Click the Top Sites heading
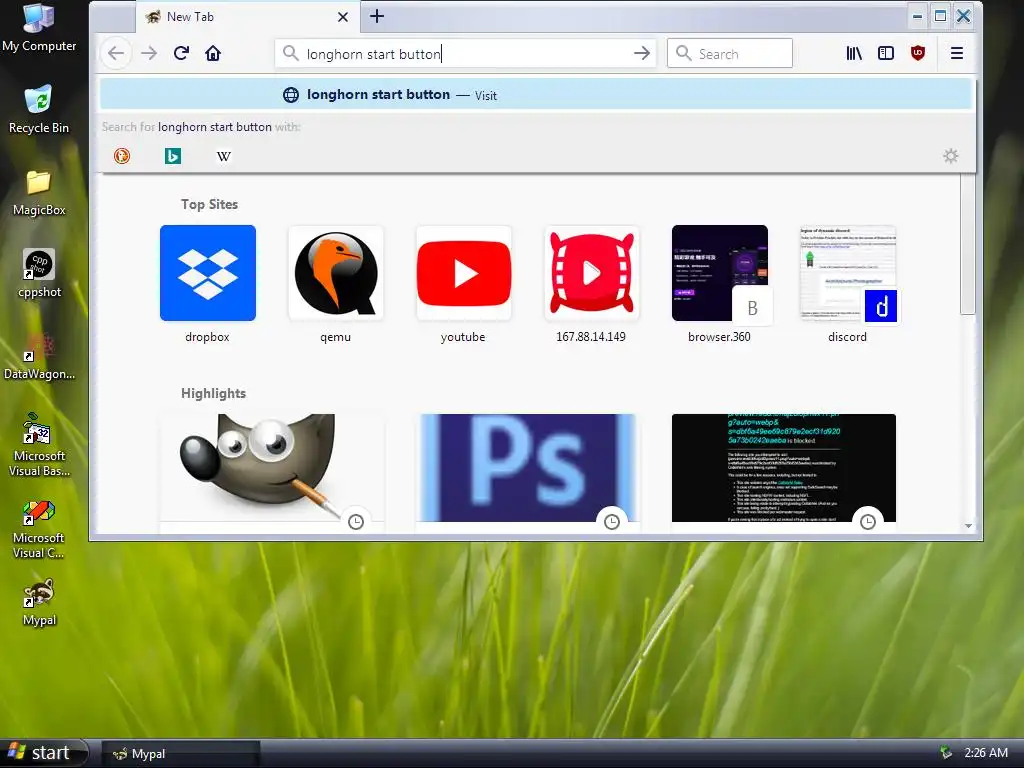The image size is (1024, 768). (209, 204)
